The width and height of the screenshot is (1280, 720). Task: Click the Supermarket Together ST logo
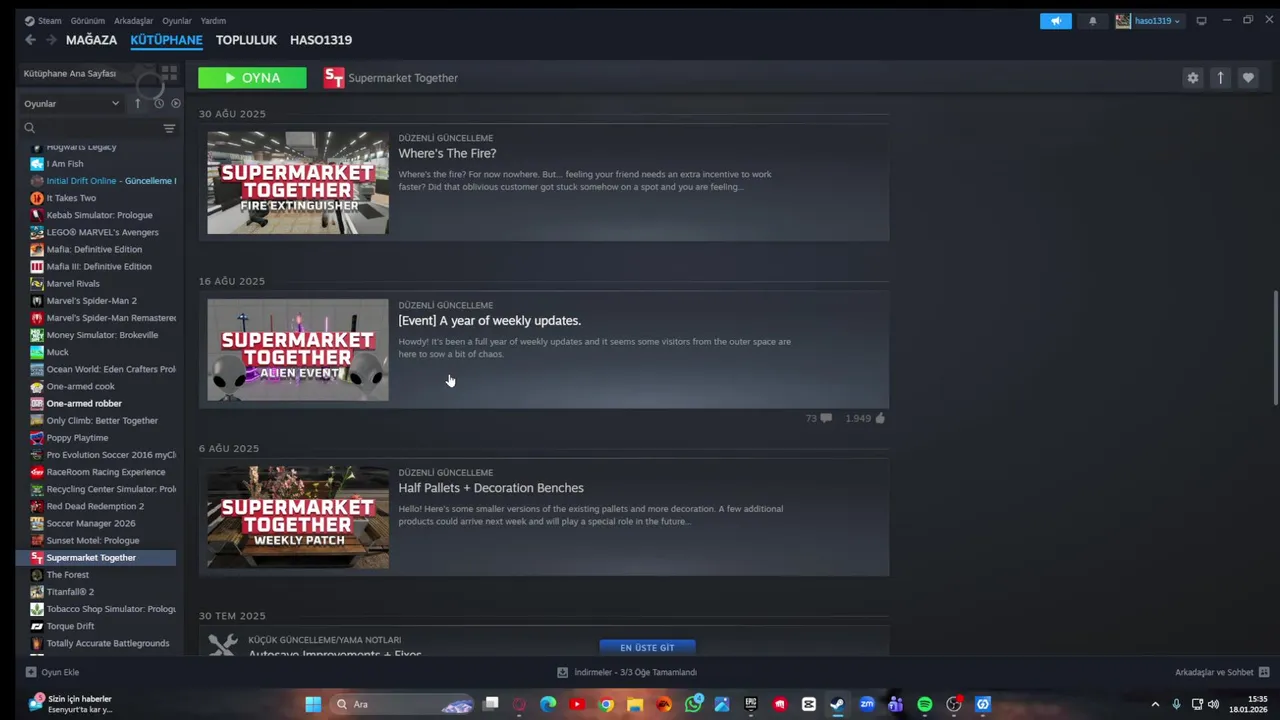point(334,78)
